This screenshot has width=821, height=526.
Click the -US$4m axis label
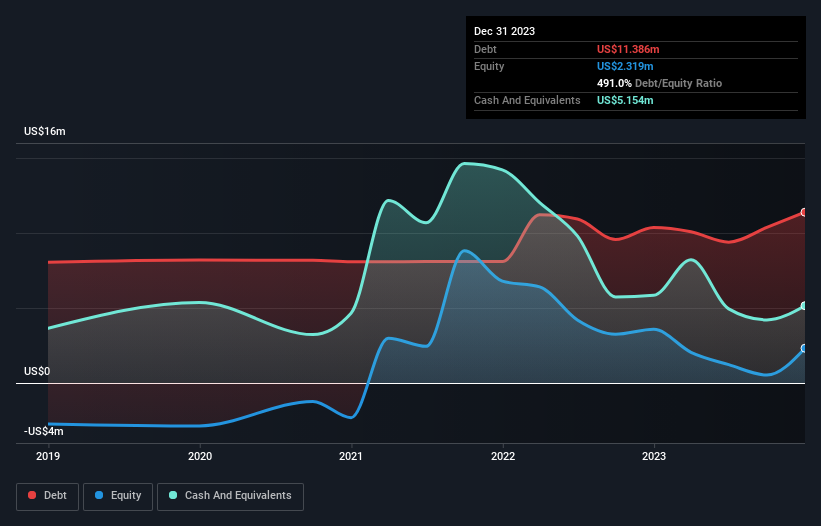pyautogui.click(x=43, y=431)
